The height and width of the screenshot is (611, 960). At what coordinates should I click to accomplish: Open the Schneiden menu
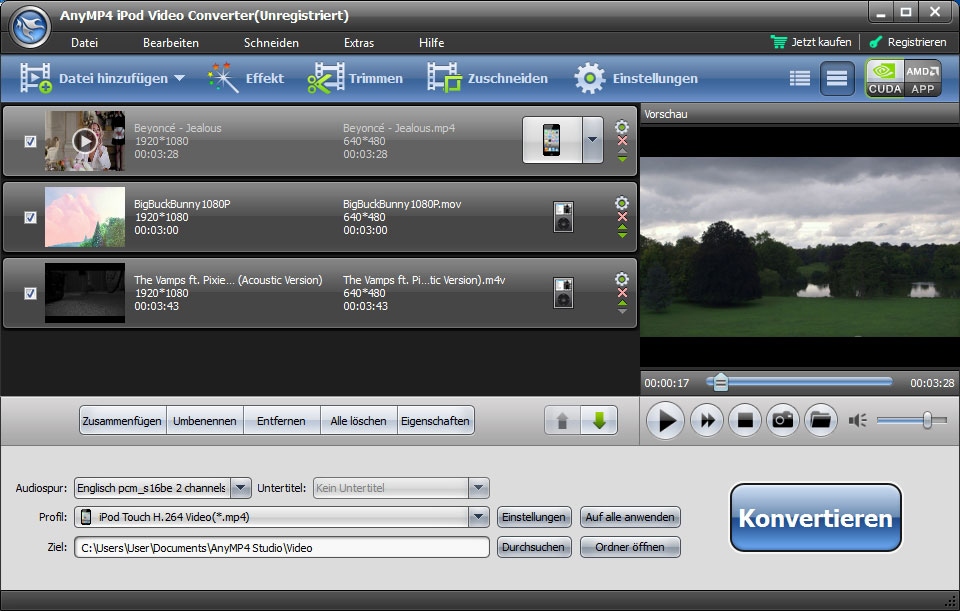pos(271,43)
